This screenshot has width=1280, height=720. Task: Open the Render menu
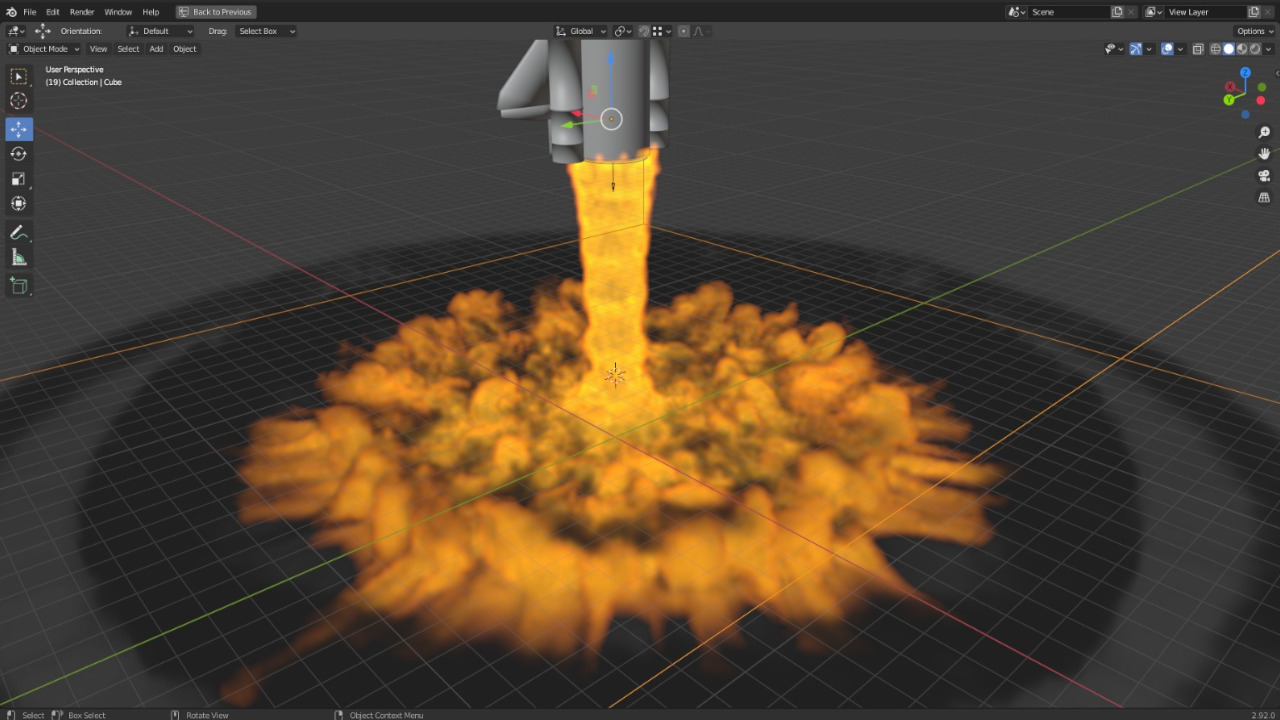81,11
